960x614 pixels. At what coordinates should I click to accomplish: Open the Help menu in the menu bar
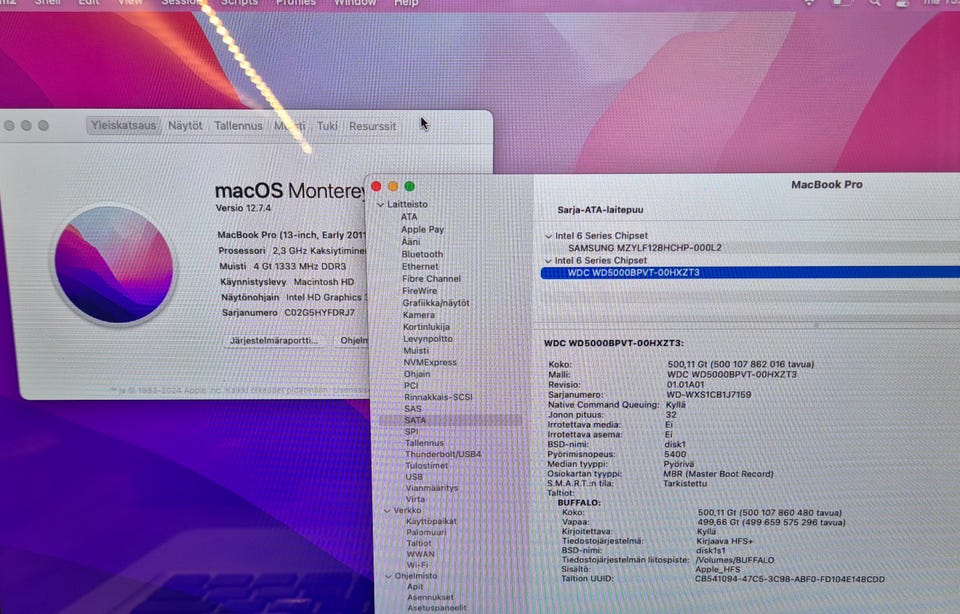406,3
